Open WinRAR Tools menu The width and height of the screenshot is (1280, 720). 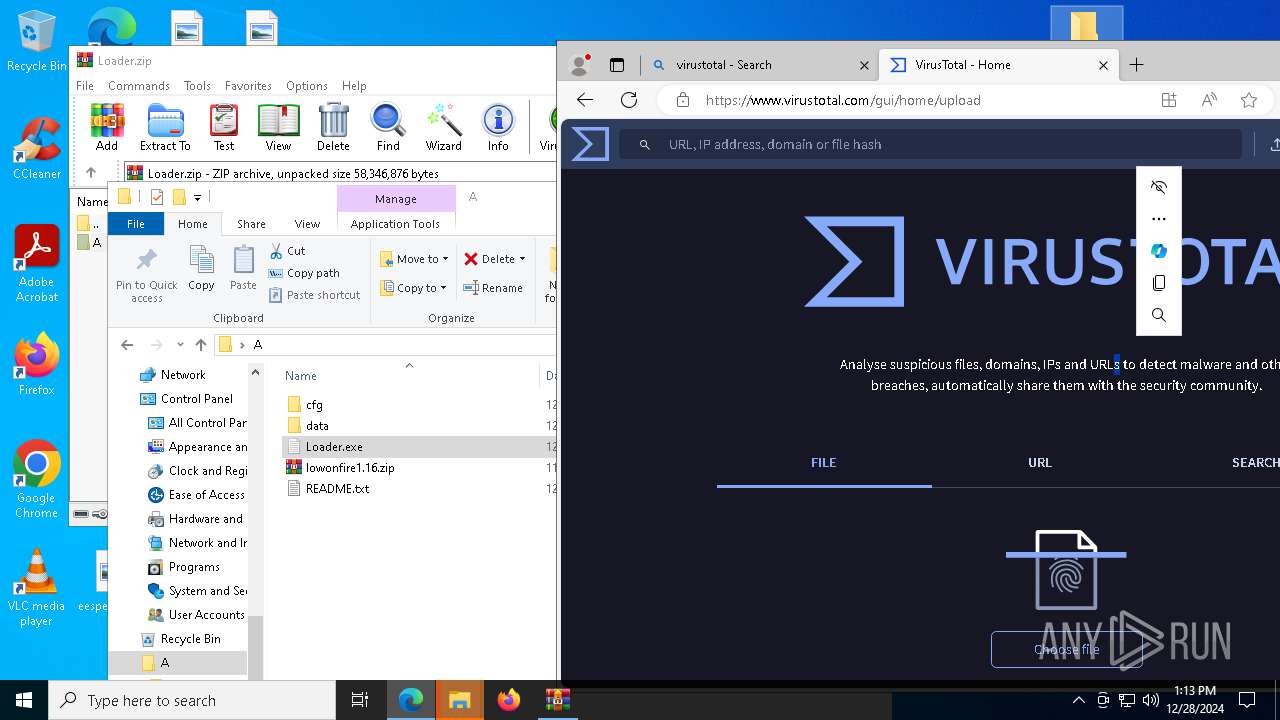(197, 86)
